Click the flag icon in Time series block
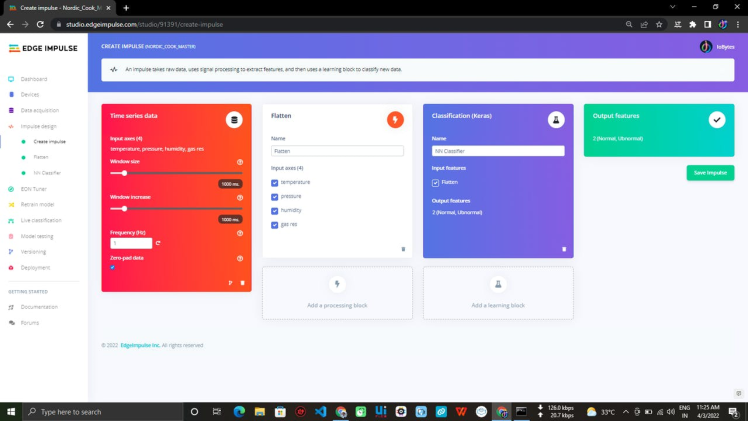Viewport: 748px width, 421px height. click(230, 283)
